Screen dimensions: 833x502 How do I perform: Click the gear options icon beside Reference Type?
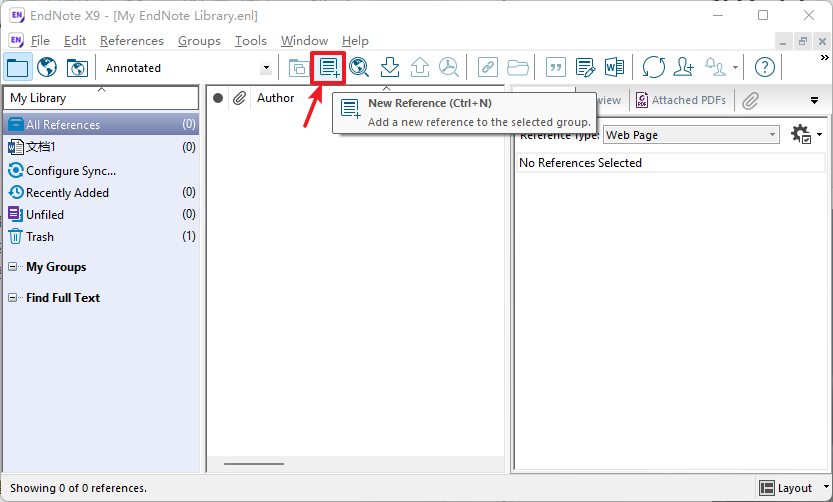click(x=801, y=134)
